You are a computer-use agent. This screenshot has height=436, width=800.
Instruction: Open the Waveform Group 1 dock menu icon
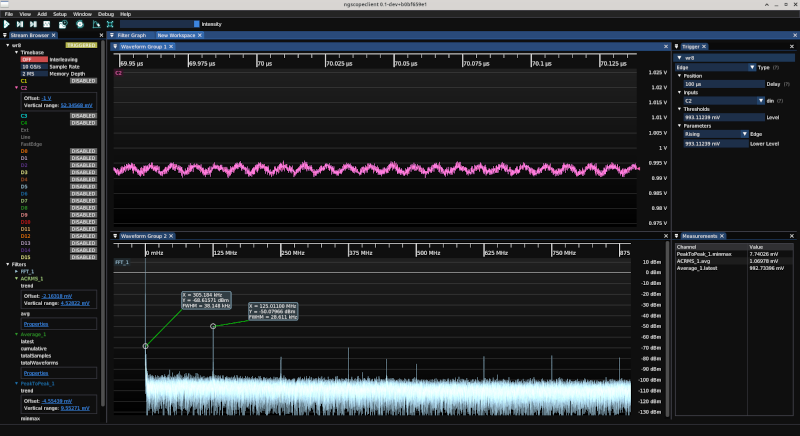(x=115, y=46)
